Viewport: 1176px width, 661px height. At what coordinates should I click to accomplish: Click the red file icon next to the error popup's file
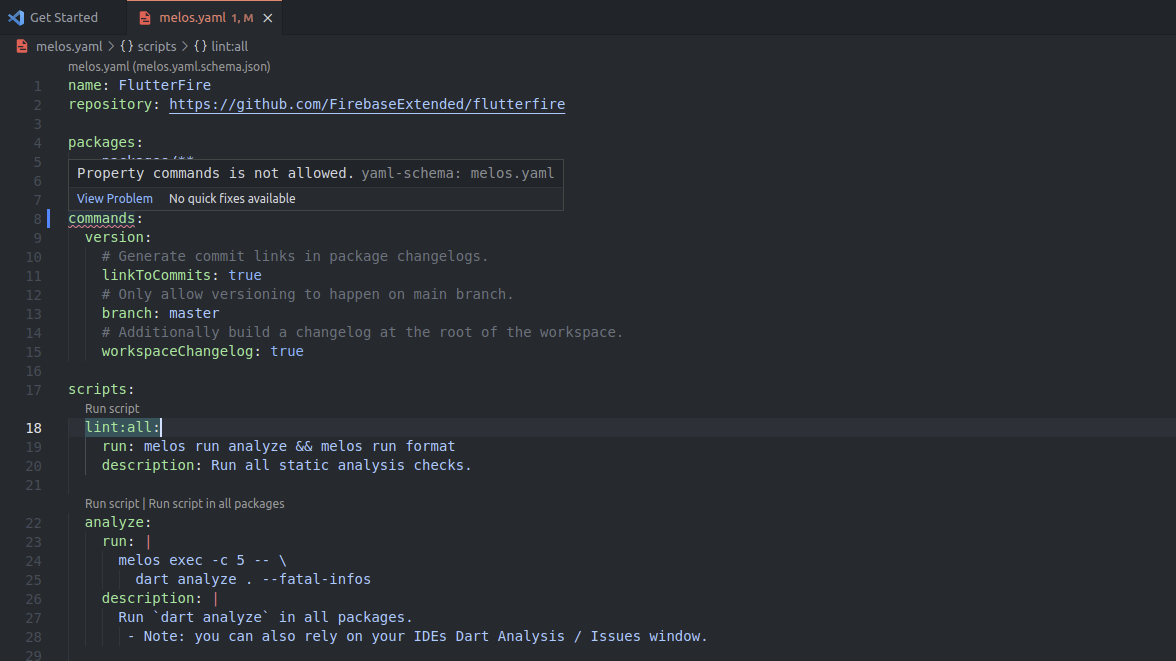21,45
